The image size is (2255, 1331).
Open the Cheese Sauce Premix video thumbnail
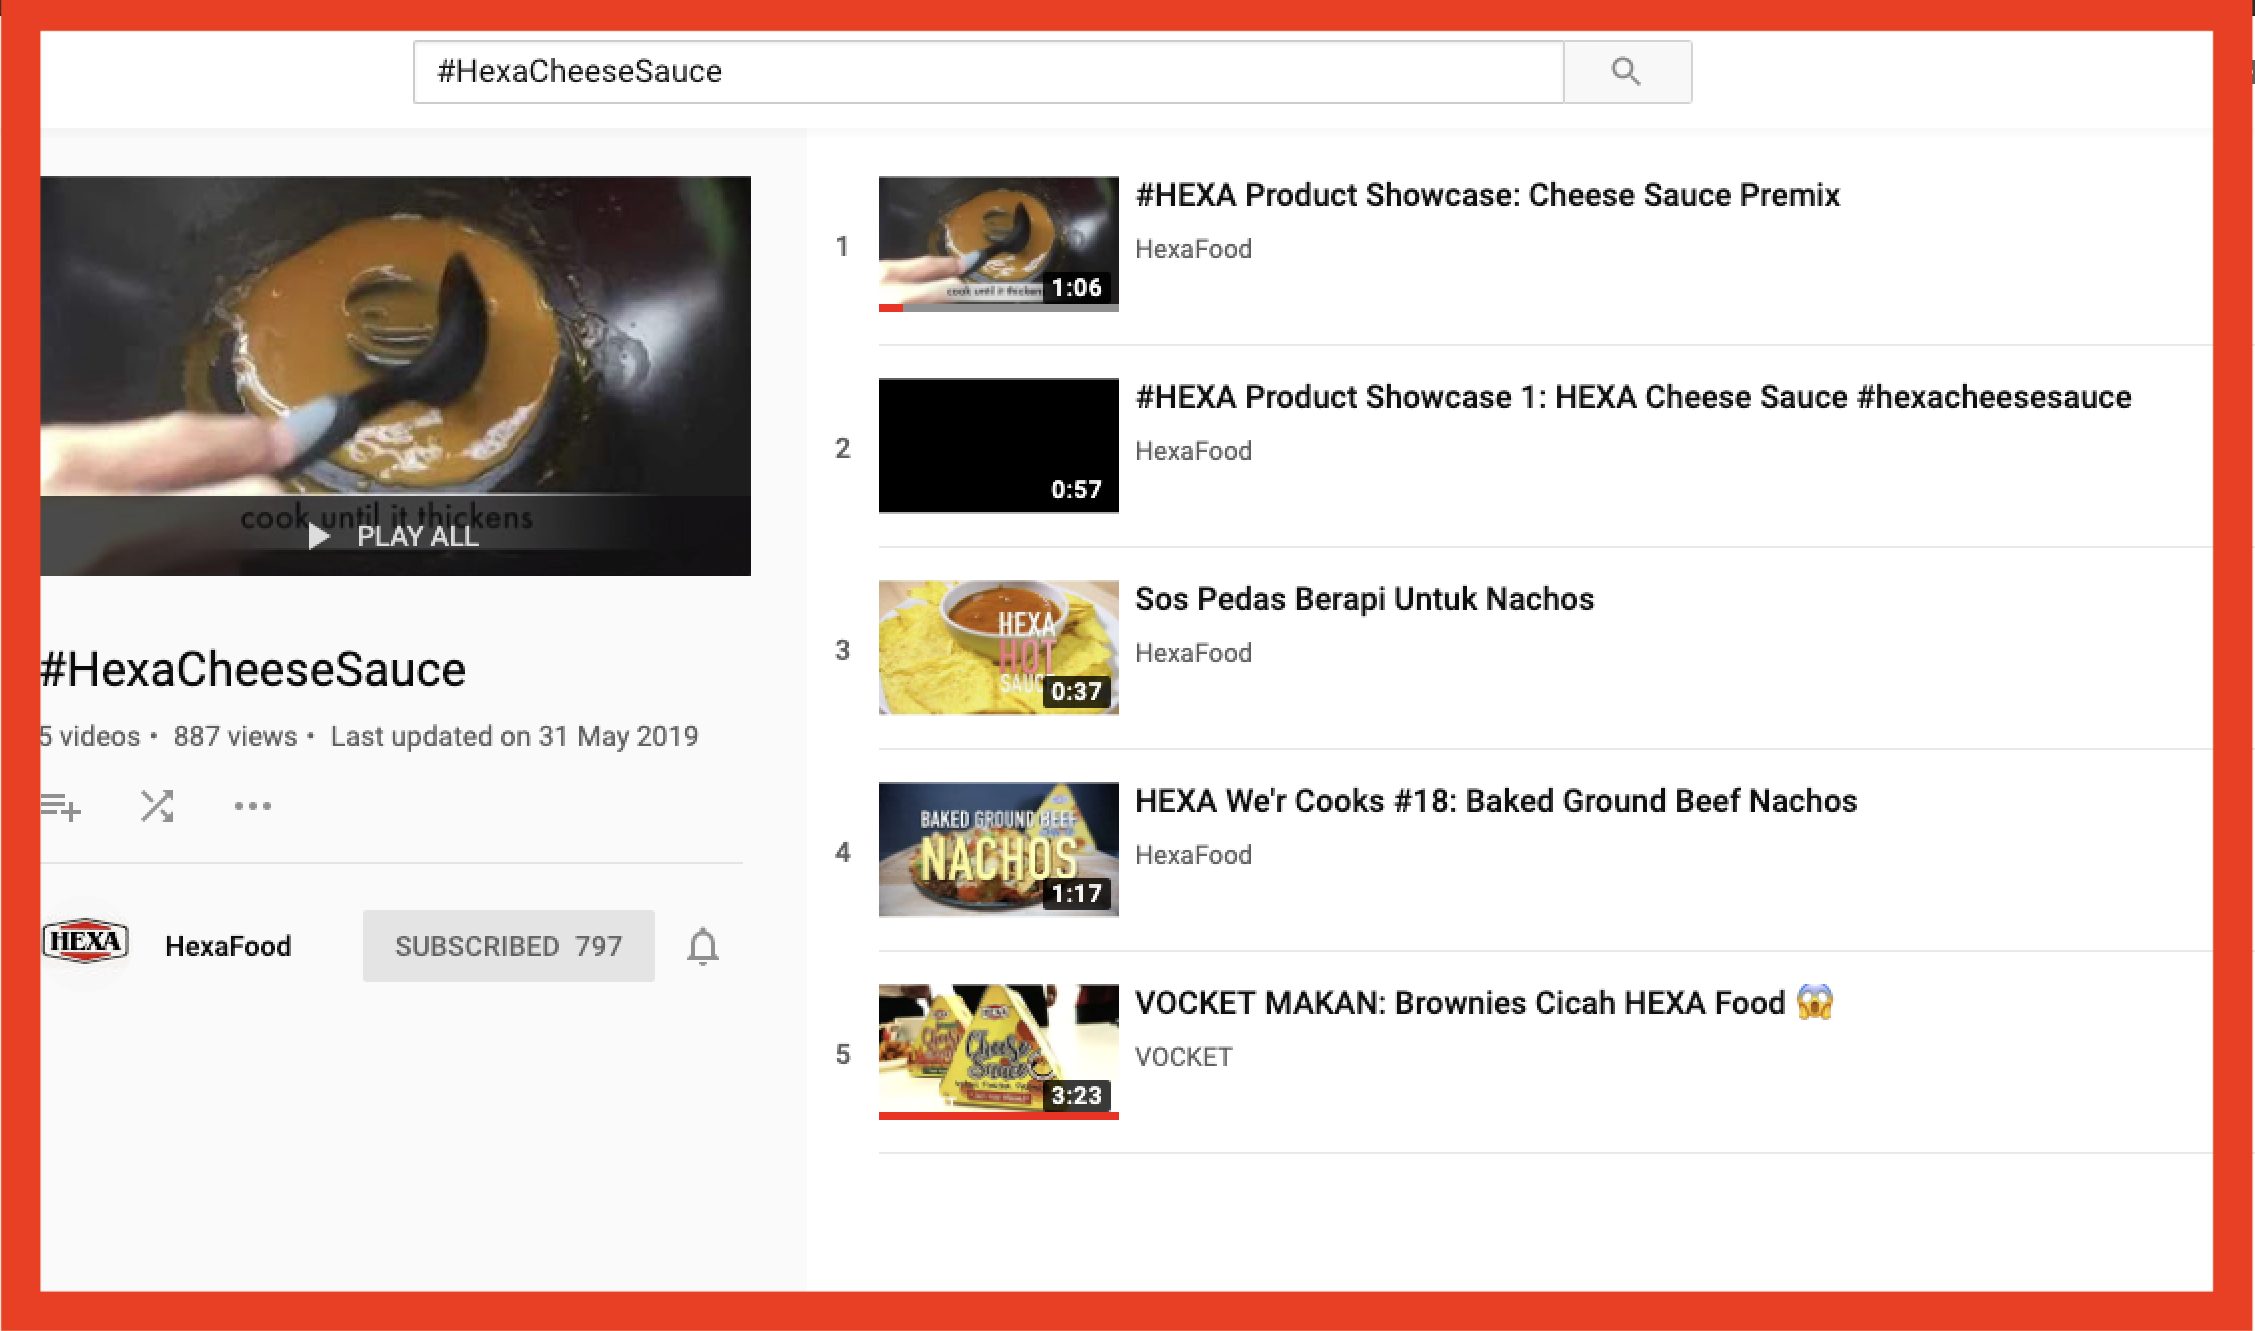point(998,244)
